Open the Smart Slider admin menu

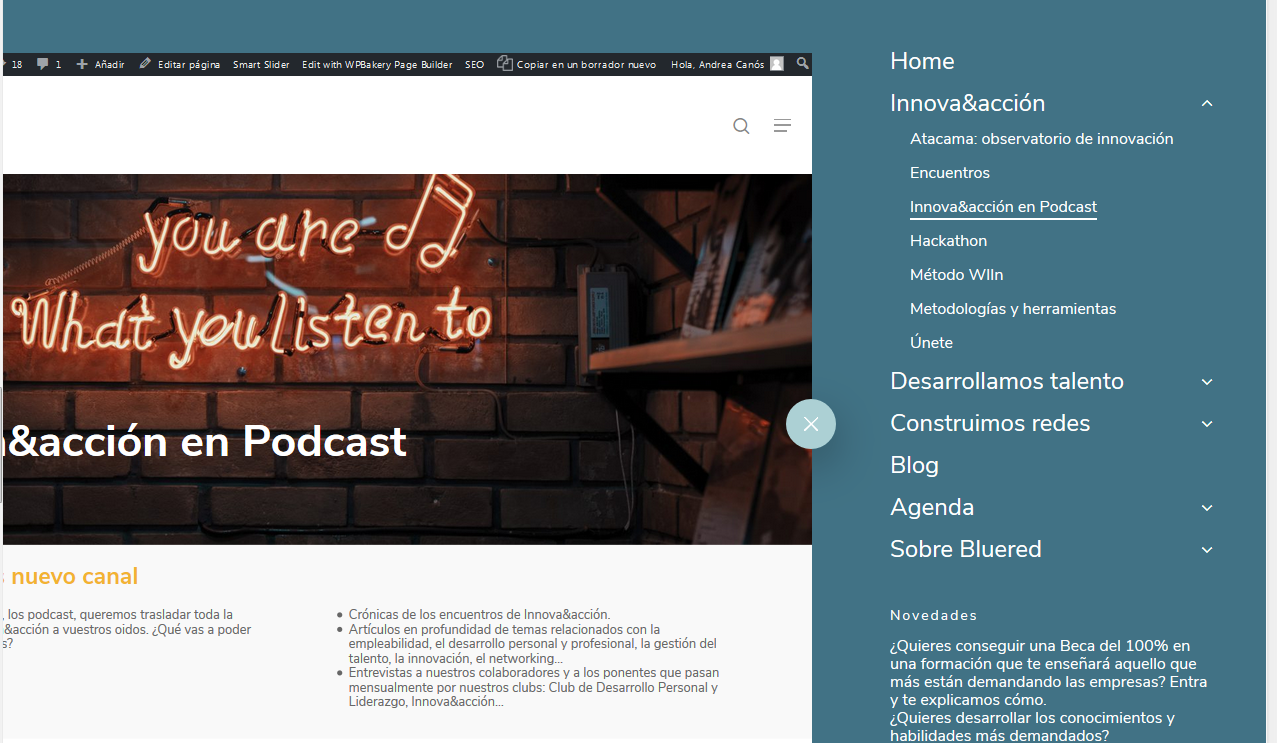pos(261,64)
